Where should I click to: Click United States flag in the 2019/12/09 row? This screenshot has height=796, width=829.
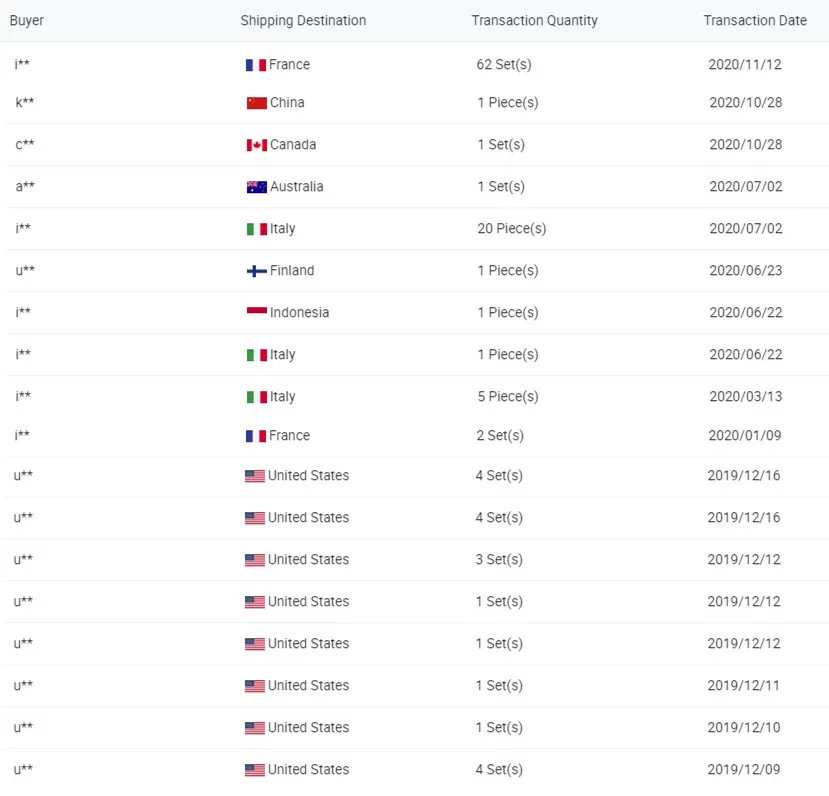coord(254,770)
